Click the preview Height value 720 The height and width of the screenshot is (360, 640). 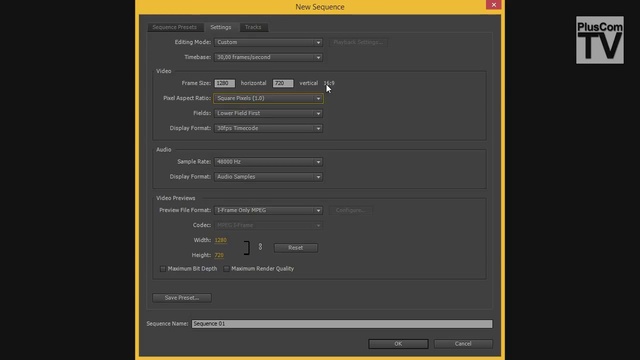tap(219, 256)
